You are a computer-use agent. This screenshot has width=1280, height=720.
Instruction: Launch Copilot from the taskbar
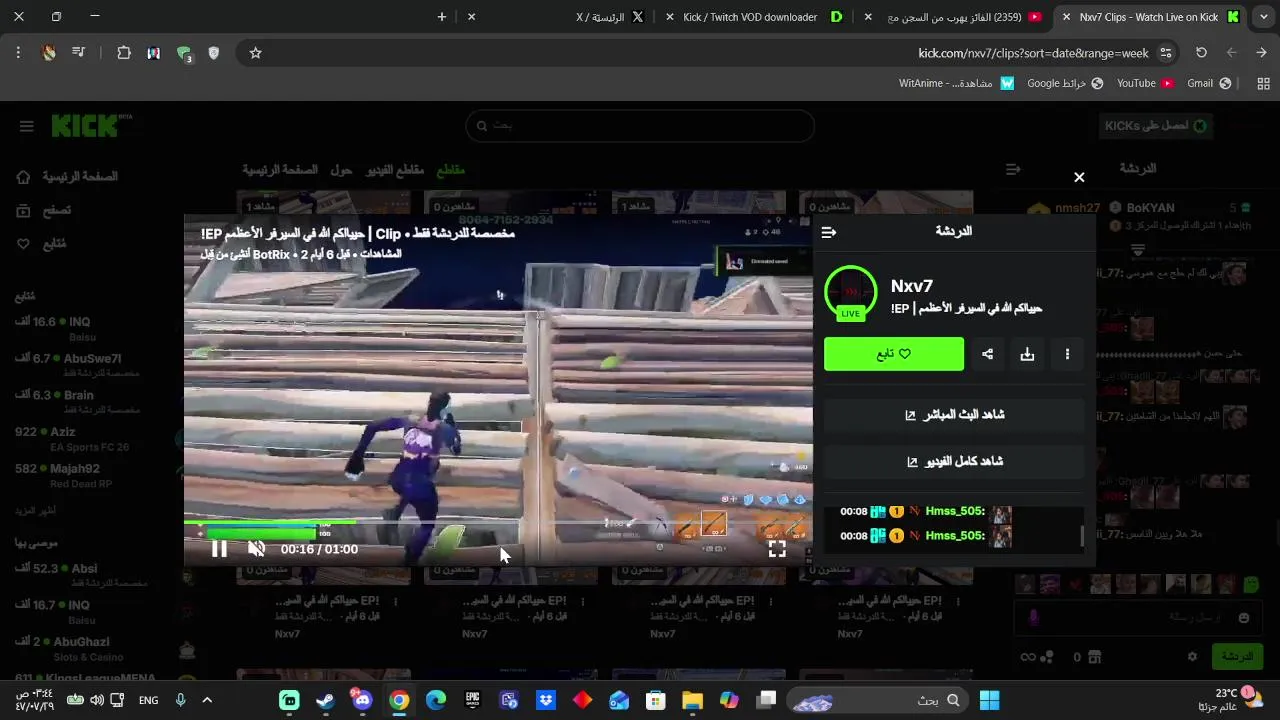coord(729,700)
